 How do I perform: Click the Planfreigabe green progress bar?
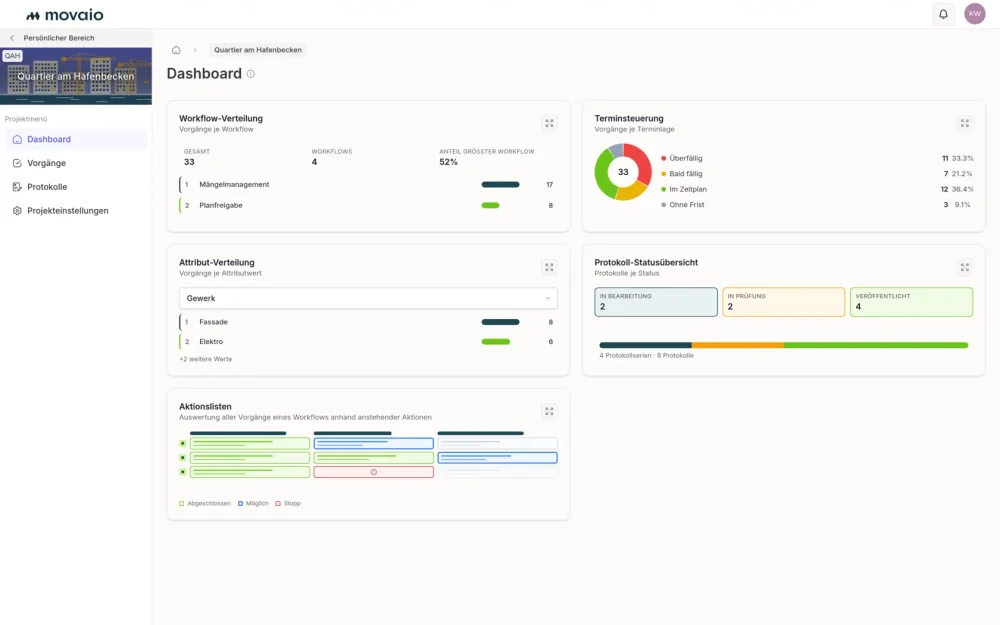(x=490, y=205)
